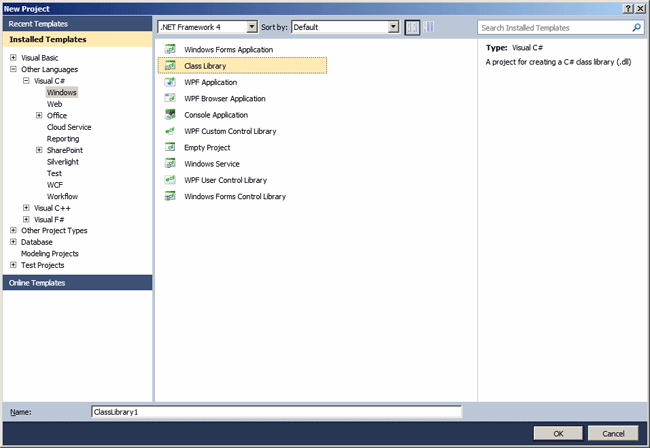Image resolution: width=650 pixels, height=448 pixels.
Task: Select the Windows Service template name
Action: pos(212,164)
